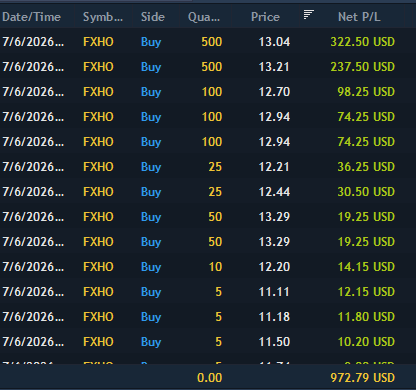Click the sort indicator icon next to Price
The height and width of the screenshot is (390, 416).
click(309, 15)
